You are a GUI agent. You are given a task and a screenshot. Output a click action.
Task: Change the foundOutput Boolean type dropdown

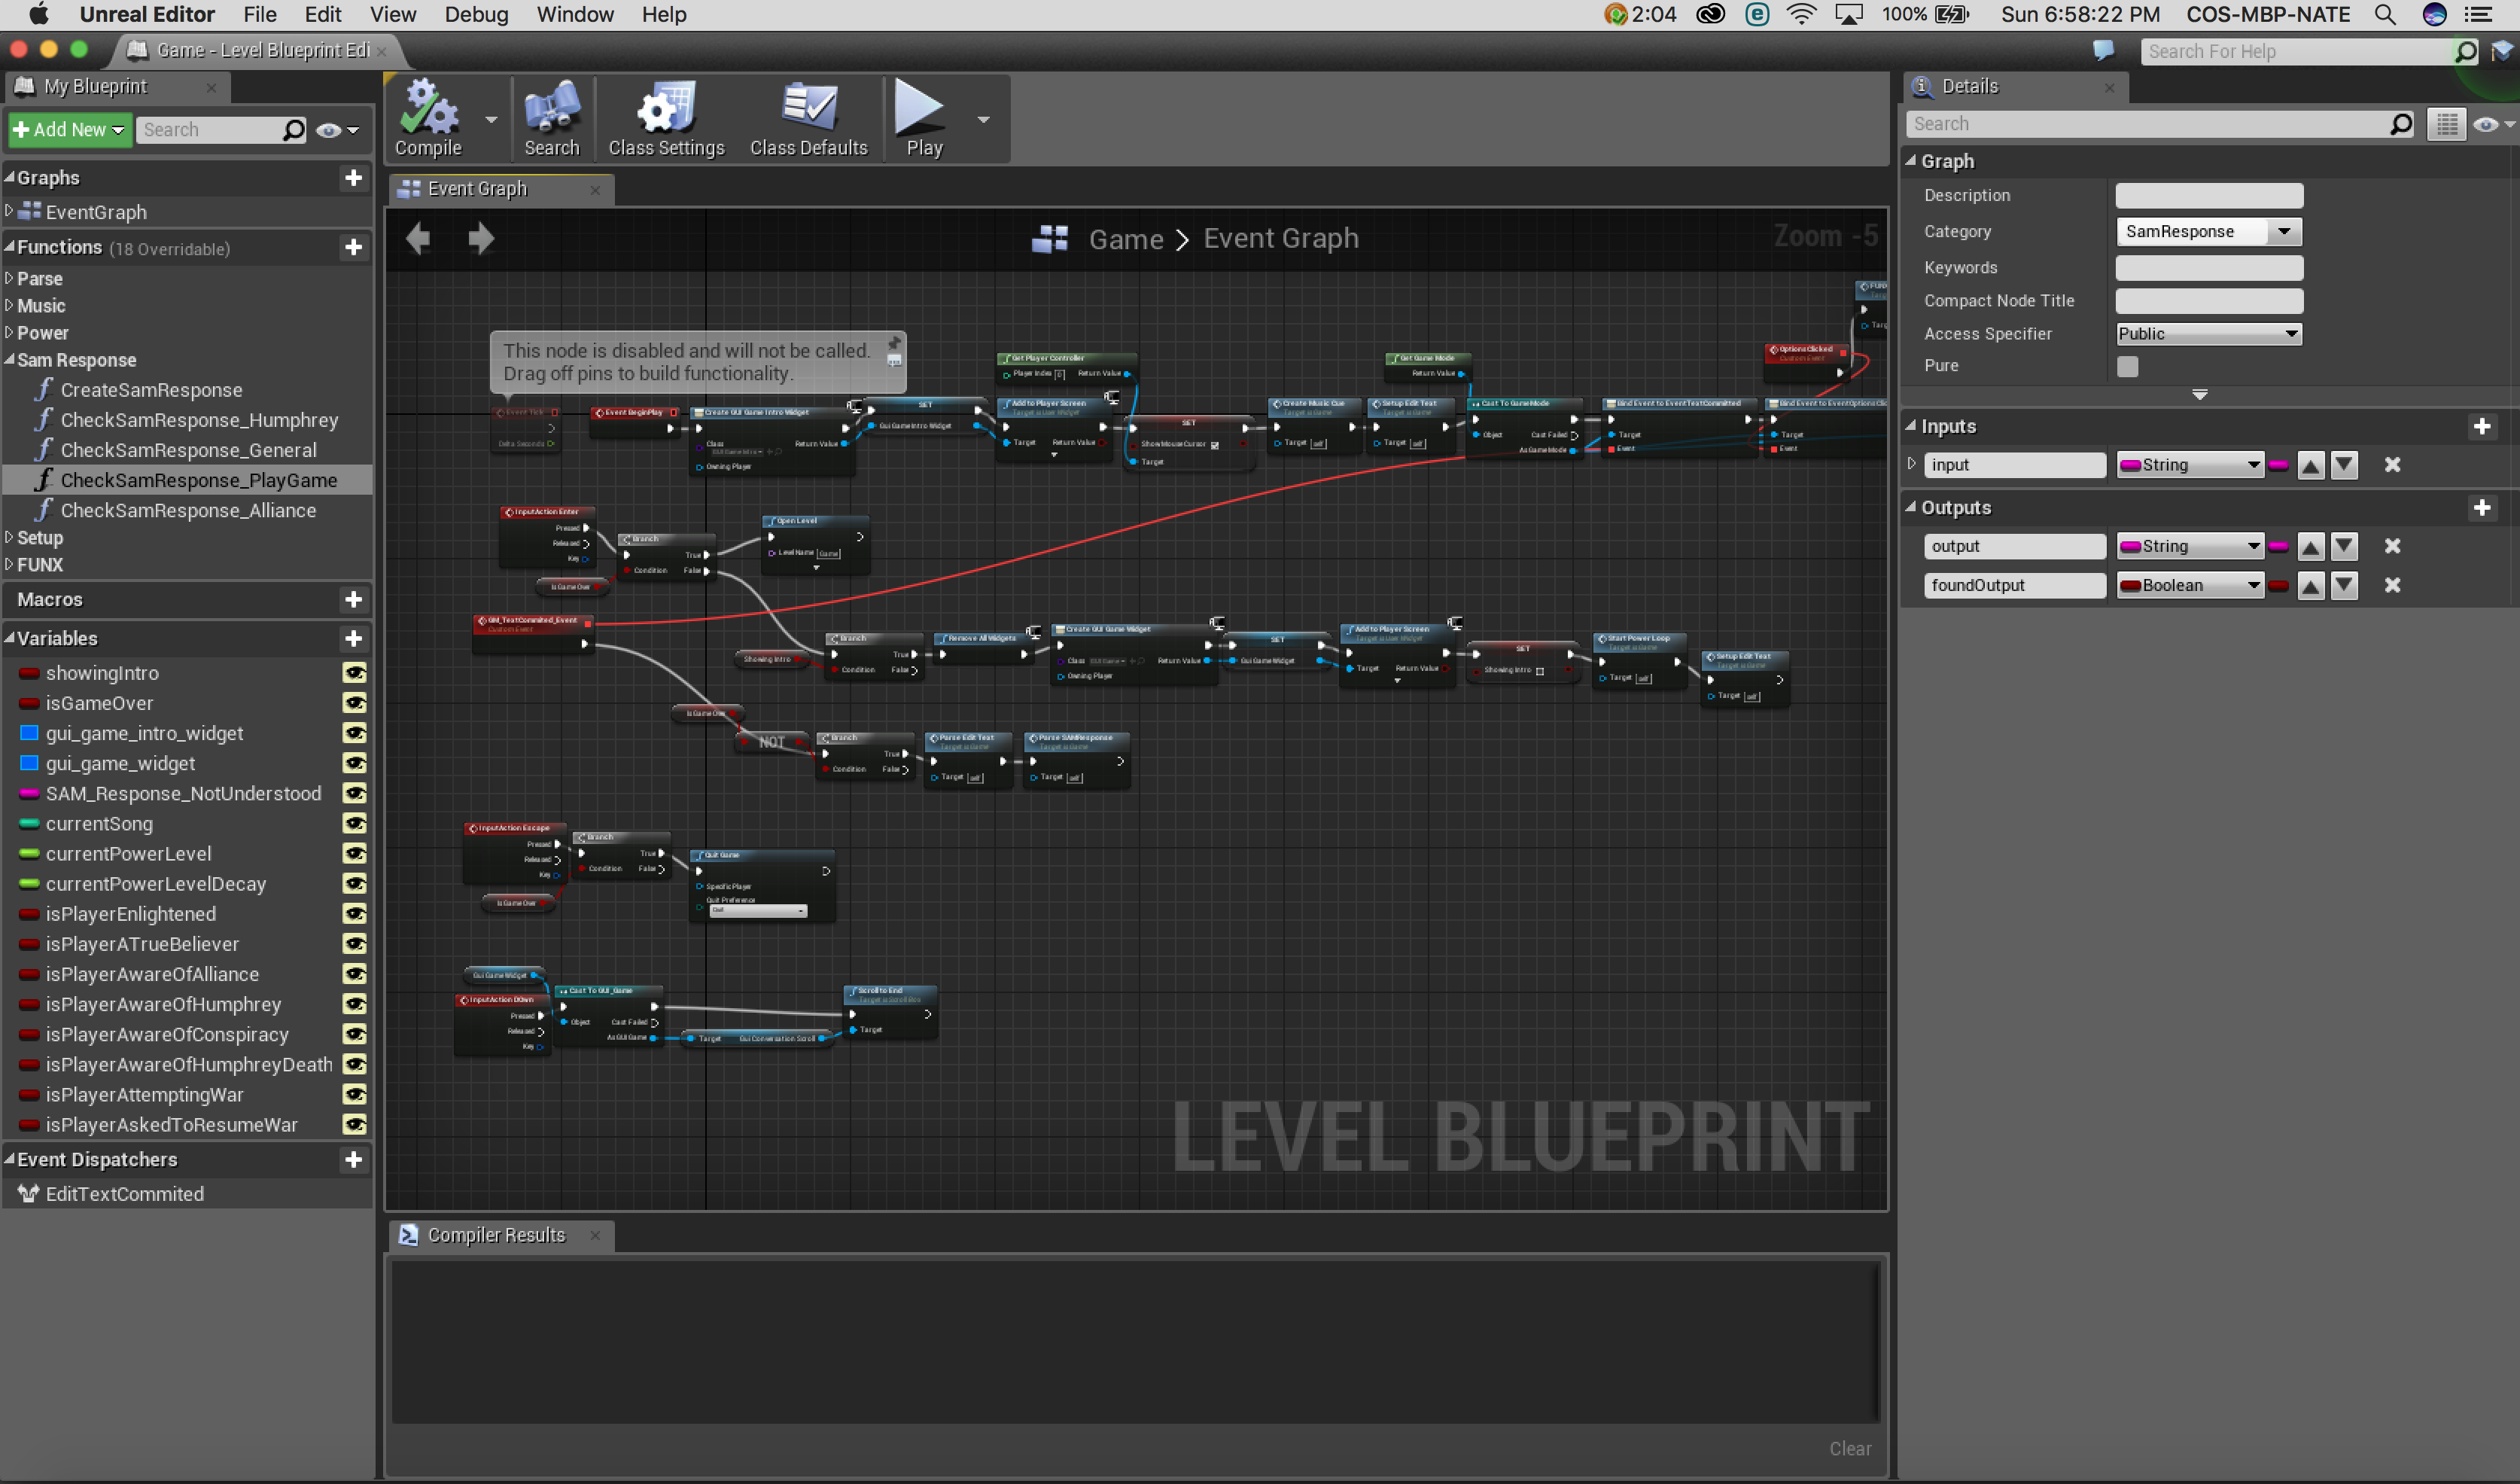2189,585
